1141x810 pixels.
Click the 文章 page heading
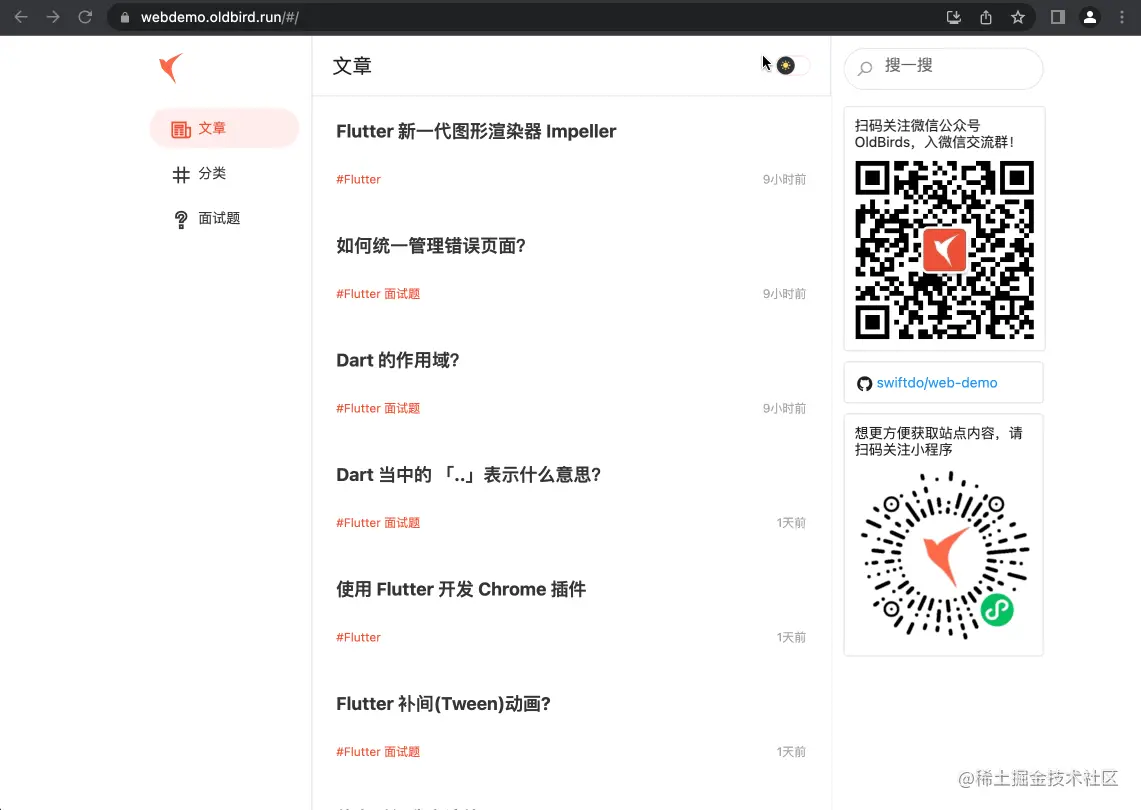(x=352, y=66)
